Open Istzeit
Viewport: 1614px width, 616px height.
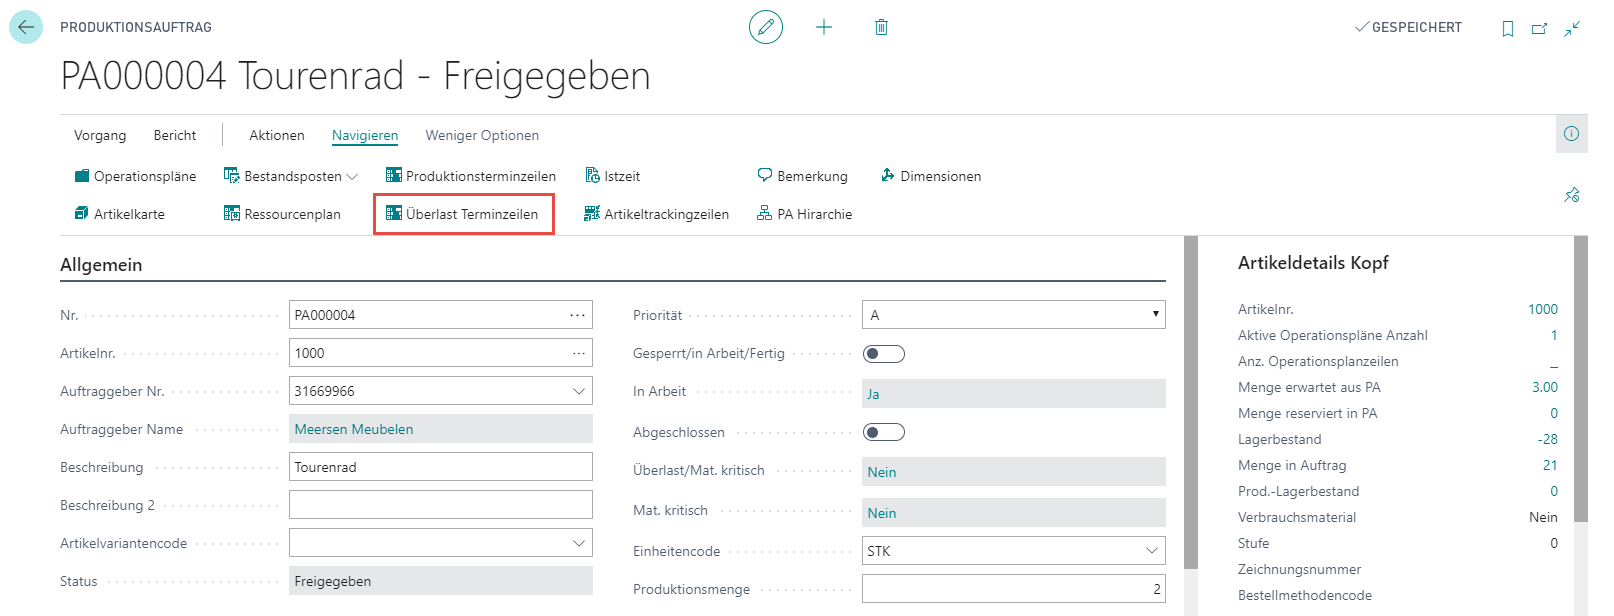tap(612, 176)
